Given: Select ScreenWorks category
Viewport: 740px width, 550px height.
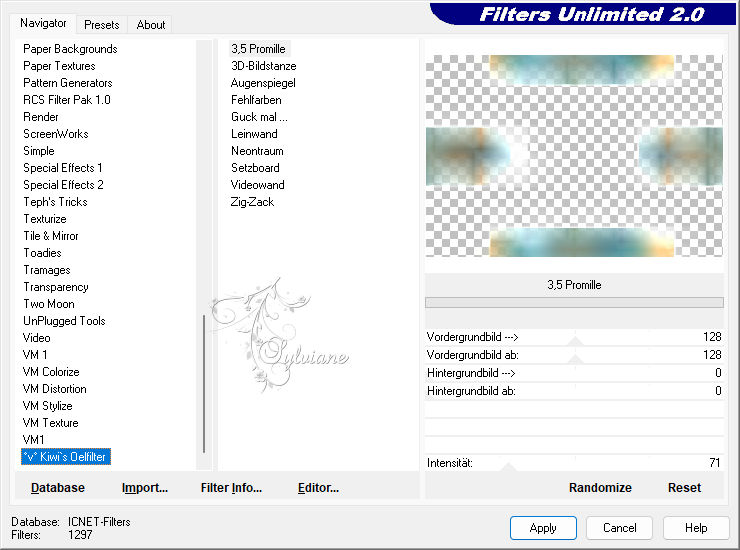Looking at the screenshot, I should pyautogui.click(x=56, y=134).
